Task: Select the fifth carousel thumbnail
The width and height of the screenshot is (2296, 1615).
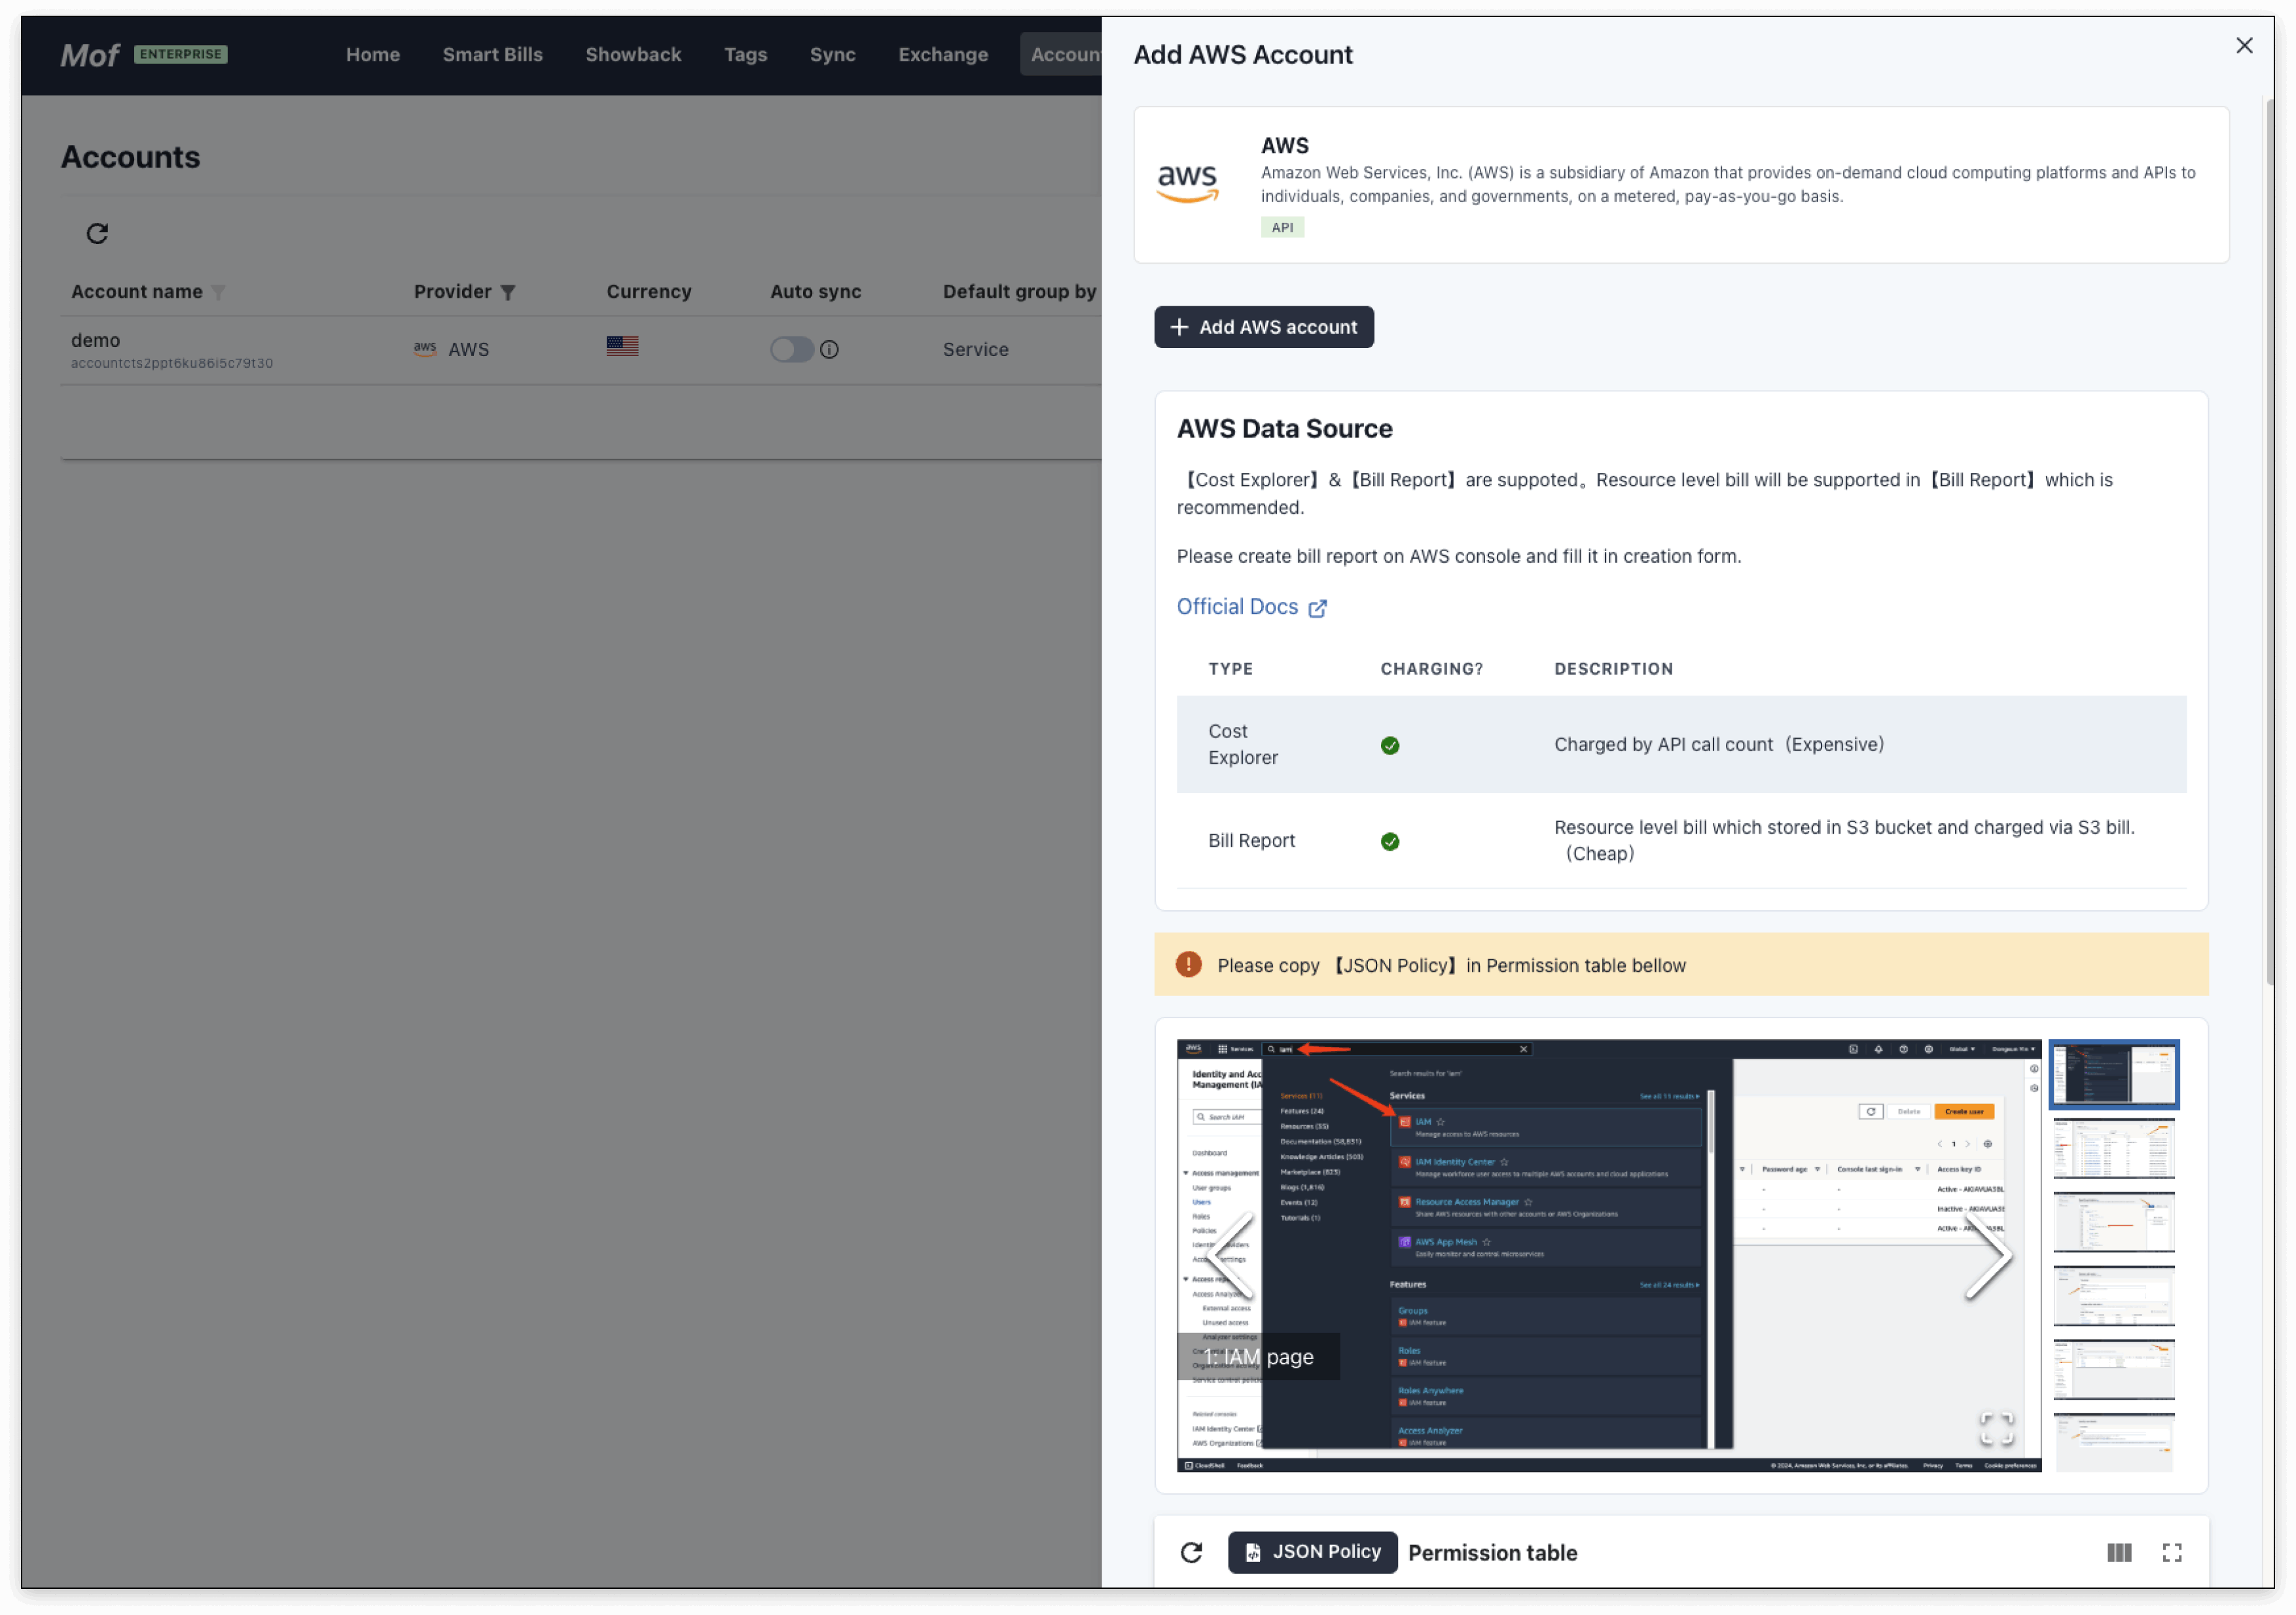Action: (x=2114, y=1370)
